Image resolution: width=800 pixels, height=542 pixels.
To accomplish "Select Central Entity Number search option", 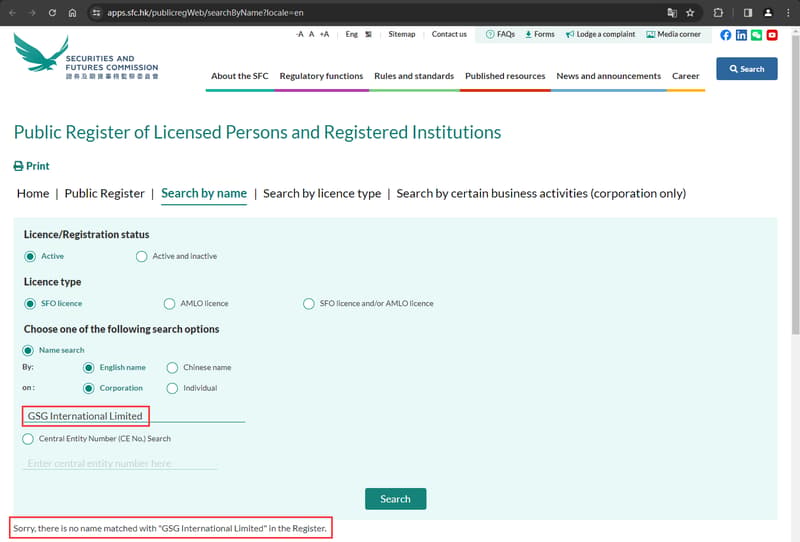I will [28, 439].
